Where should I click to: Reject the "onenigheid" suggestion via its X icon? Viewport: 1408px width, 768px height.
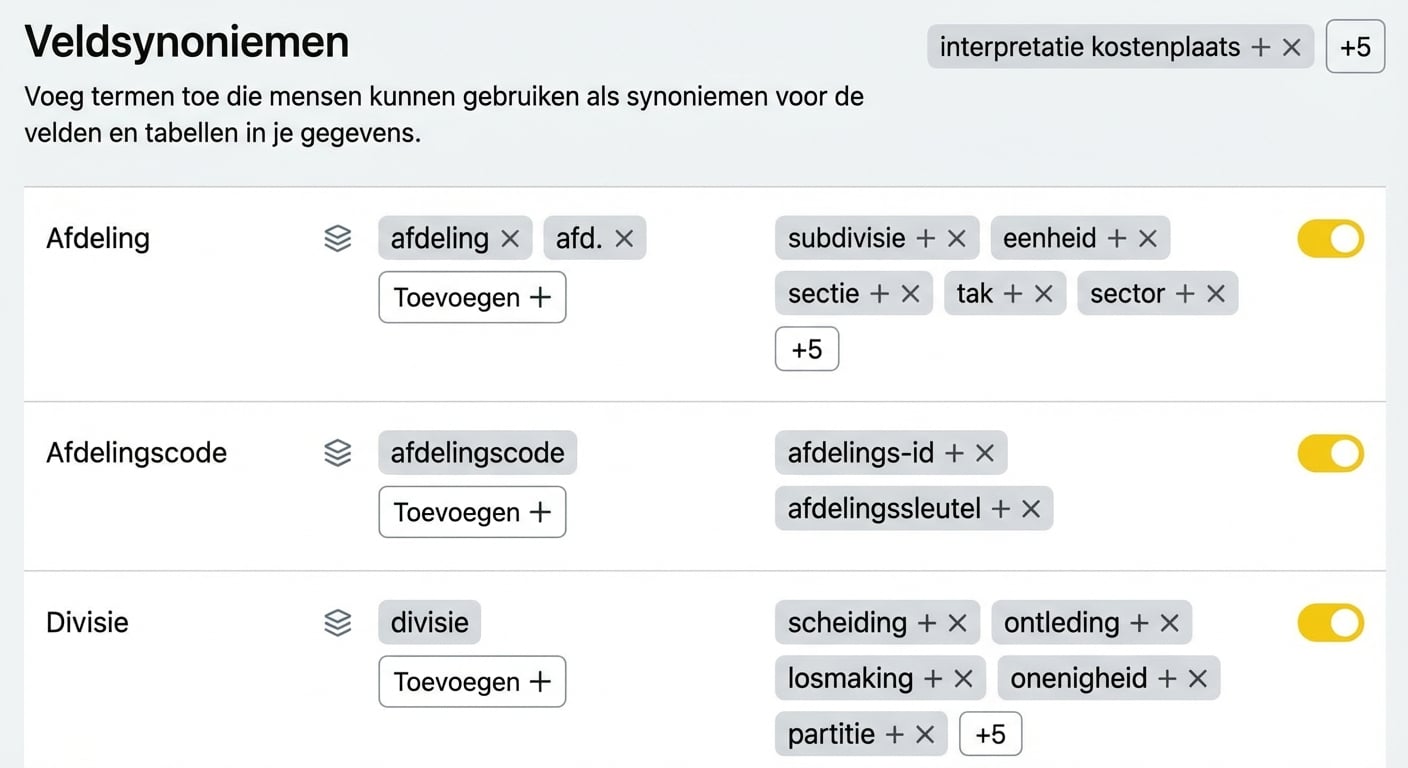[1198, 678]
